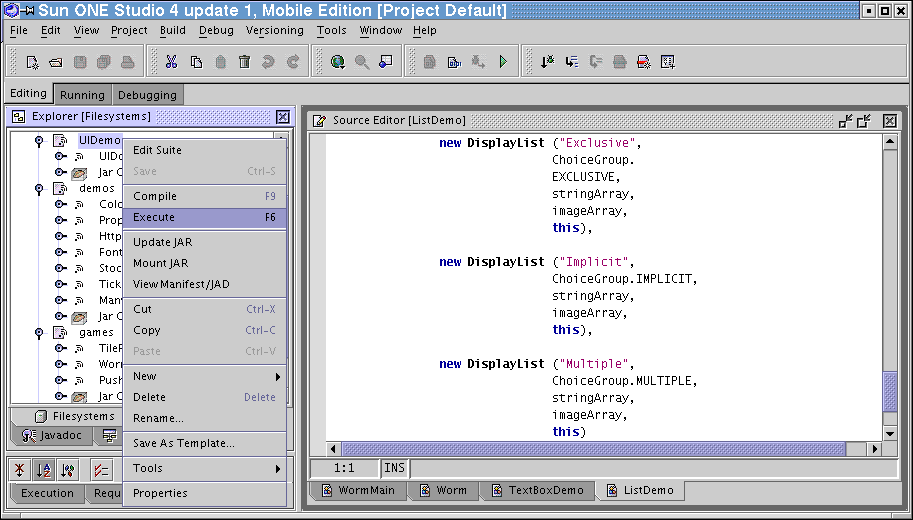913x520 pixels.
Task: Click the Cut scissors toolbar icon
Action: 171,62
